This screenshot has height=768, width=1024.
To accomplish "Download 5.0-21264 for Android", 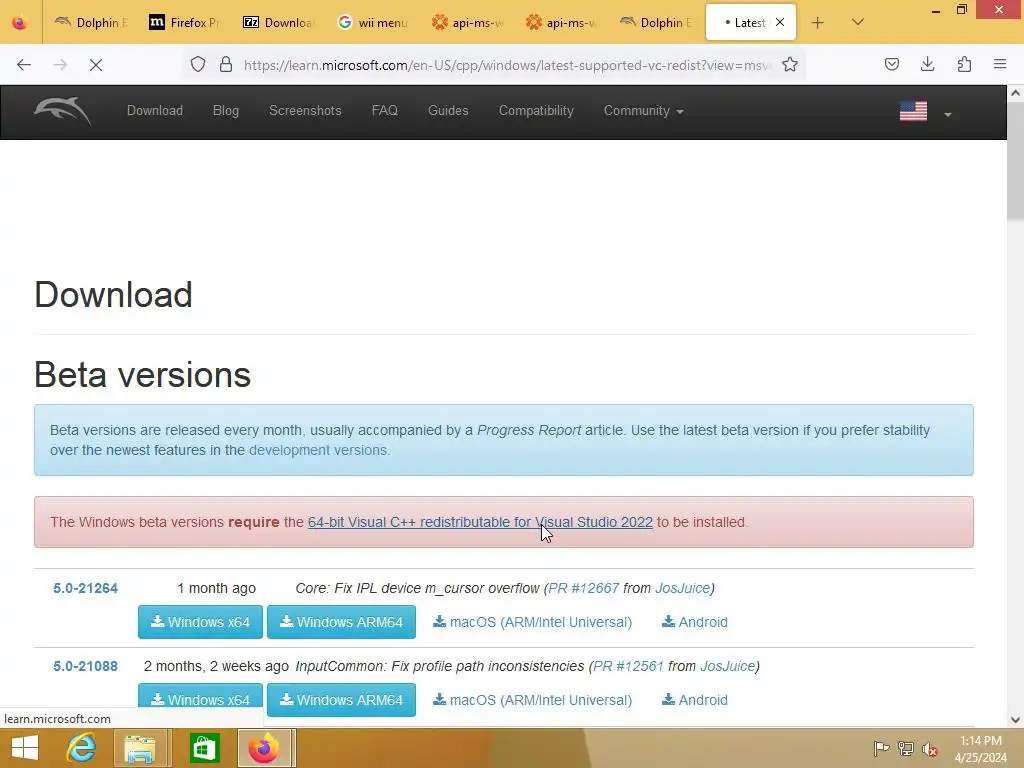I will [x=695, y=622].
